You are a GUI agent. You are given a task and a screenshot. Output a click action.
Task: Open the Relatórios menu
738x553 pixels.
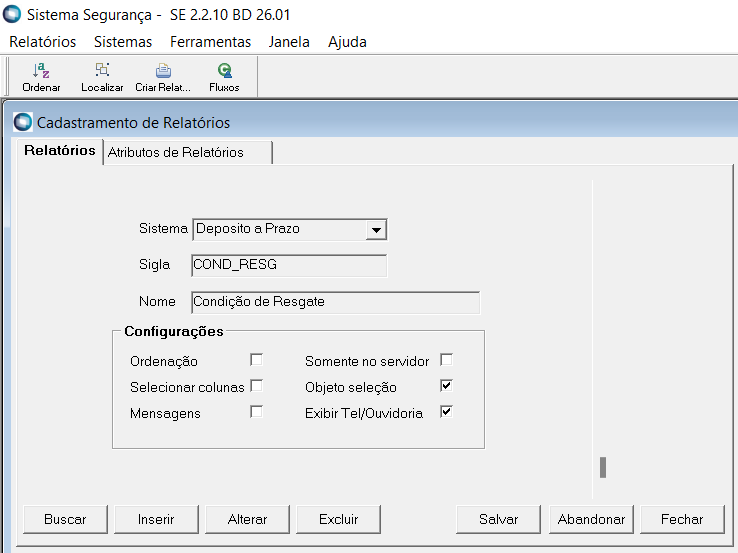click(x=43, y=42)
